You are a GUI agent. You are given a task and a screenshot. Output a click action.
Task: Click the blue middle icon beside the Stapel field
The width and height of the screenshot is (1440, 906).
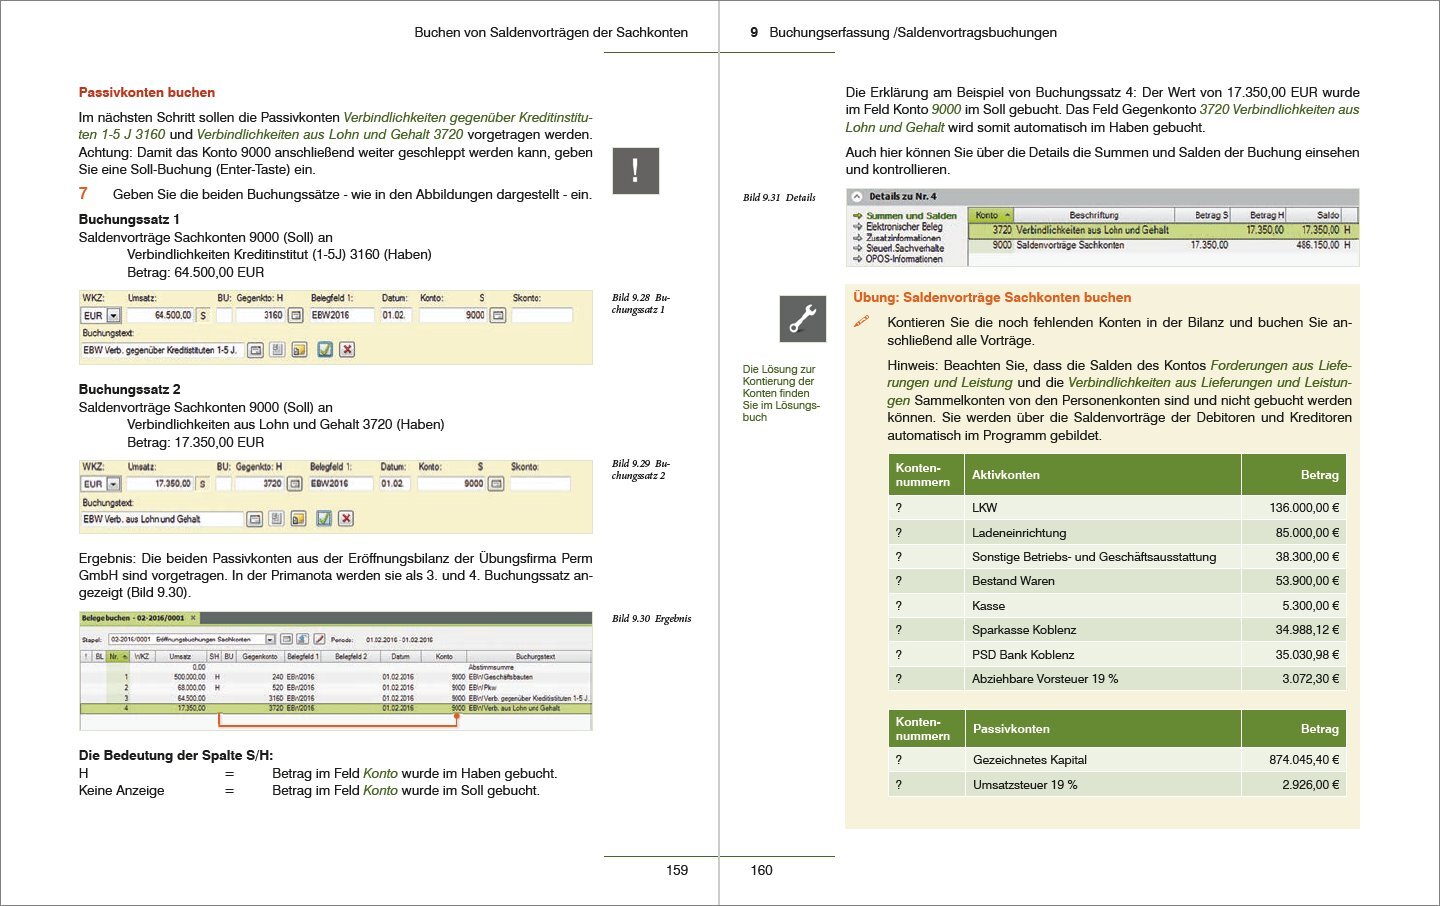click(302, 639)
